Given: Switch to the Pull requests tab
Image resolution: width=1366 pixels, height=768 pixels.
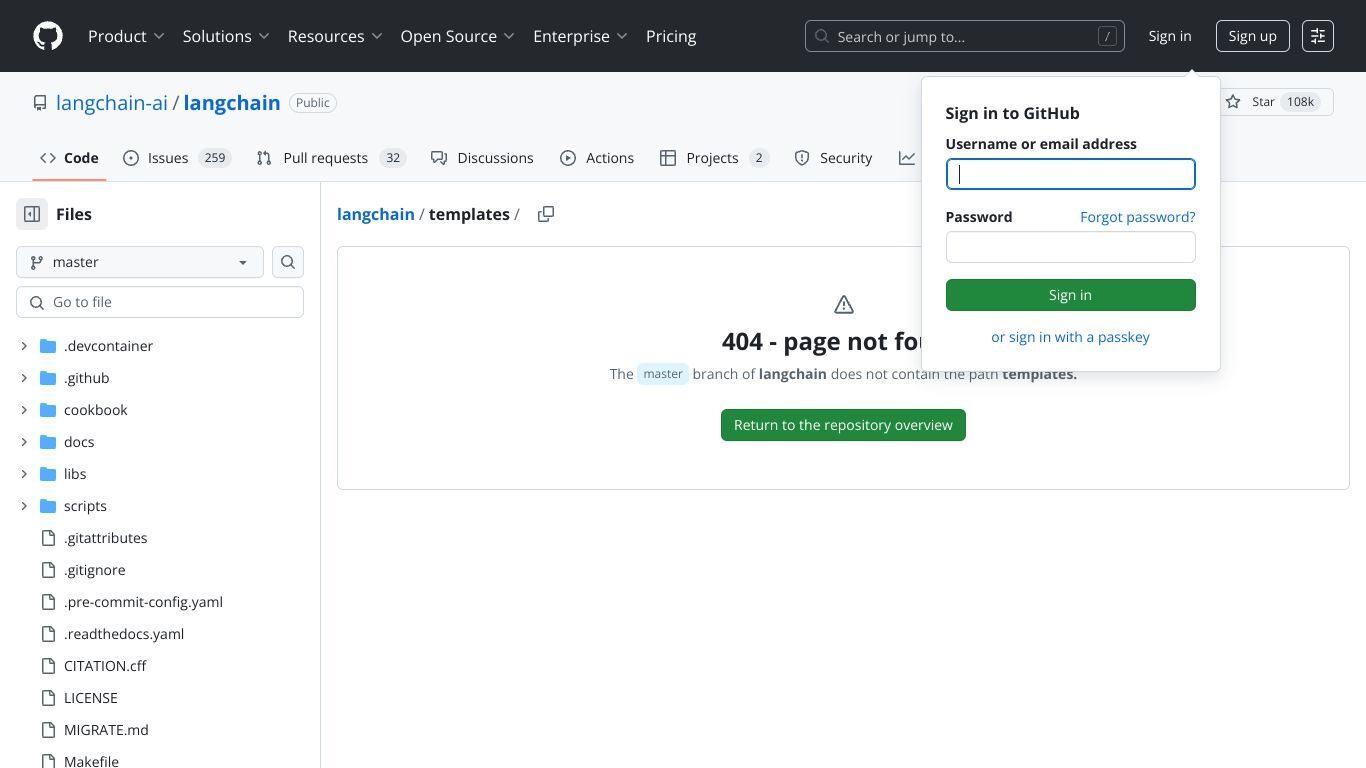Looking at the screenshot, I should pos(331,158).
